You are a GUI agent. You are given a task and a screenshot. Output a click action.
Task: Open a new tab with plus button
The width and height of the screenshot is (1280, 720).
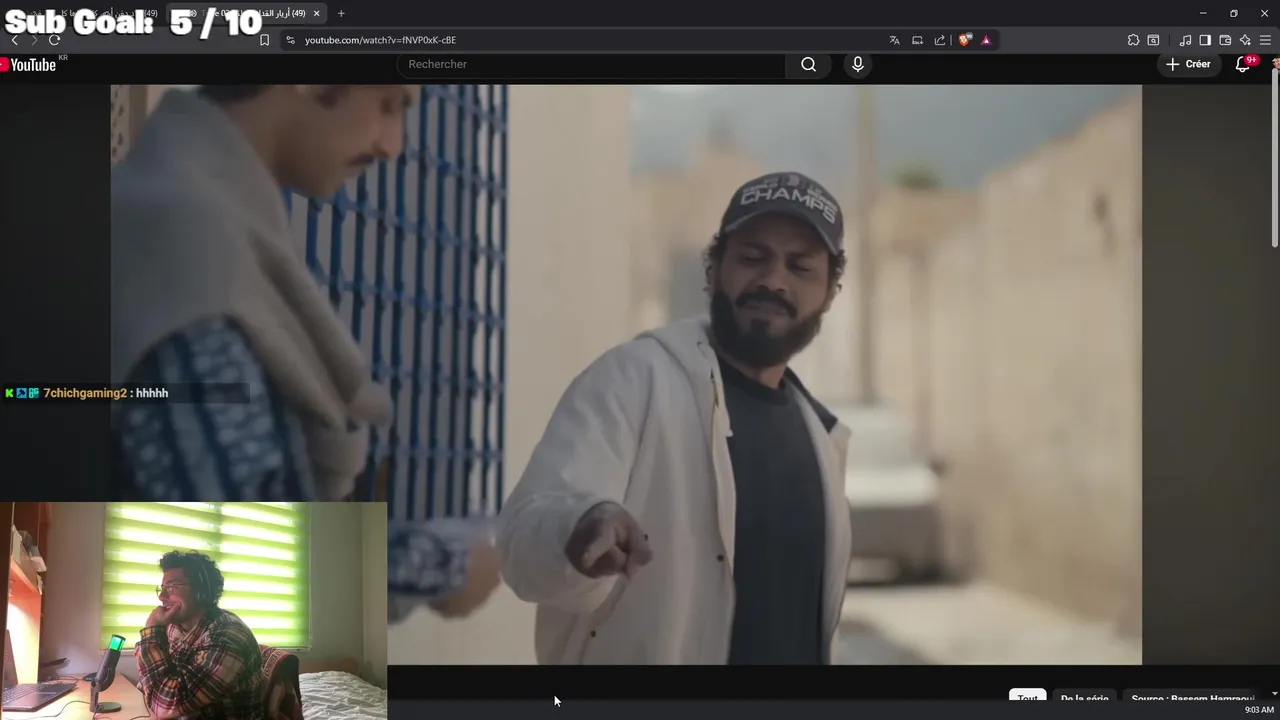(341, 13)
